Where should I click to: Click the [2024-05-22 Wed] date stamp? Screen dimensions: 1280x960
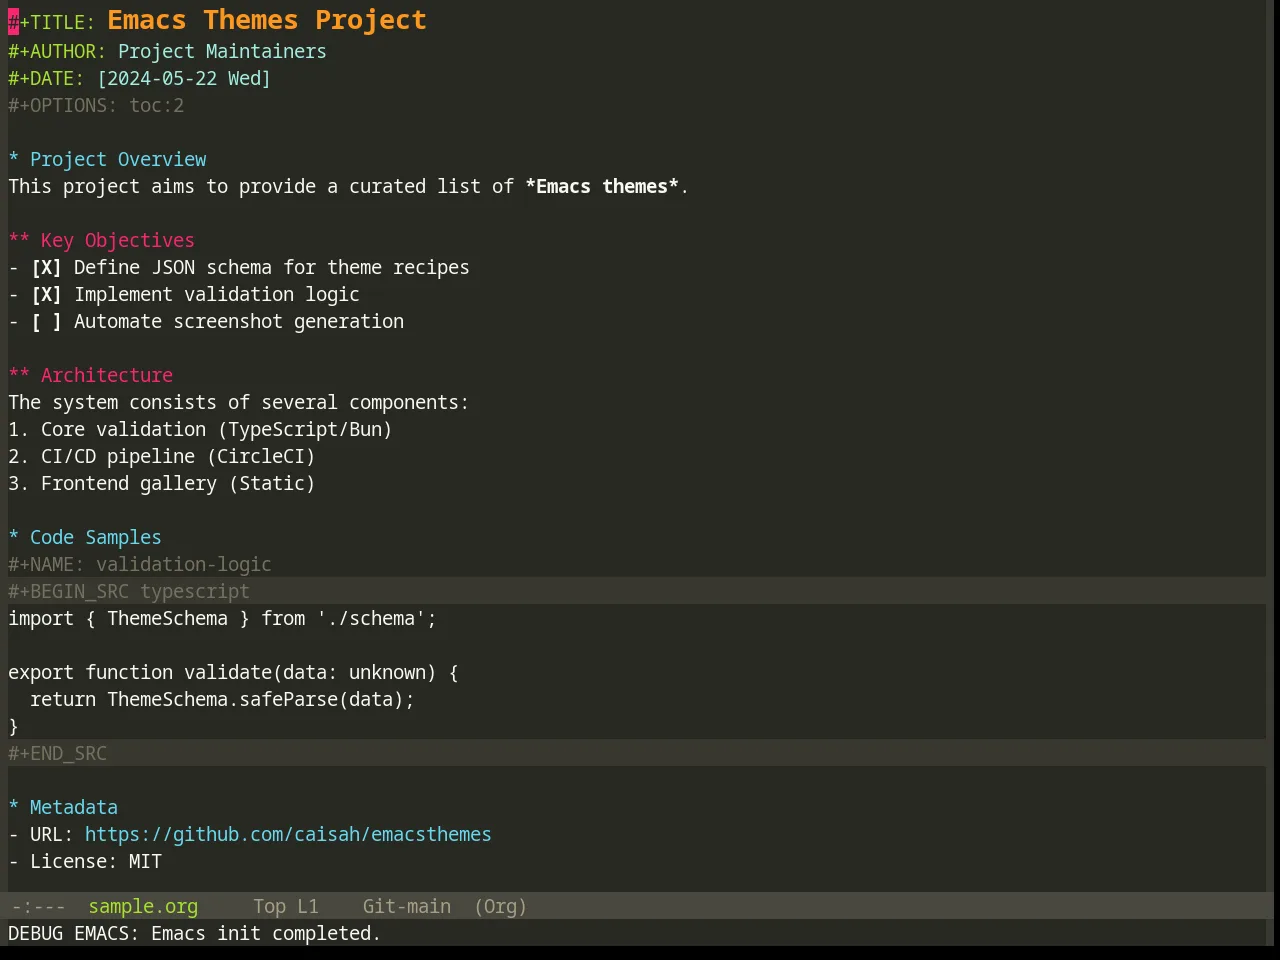184,79
